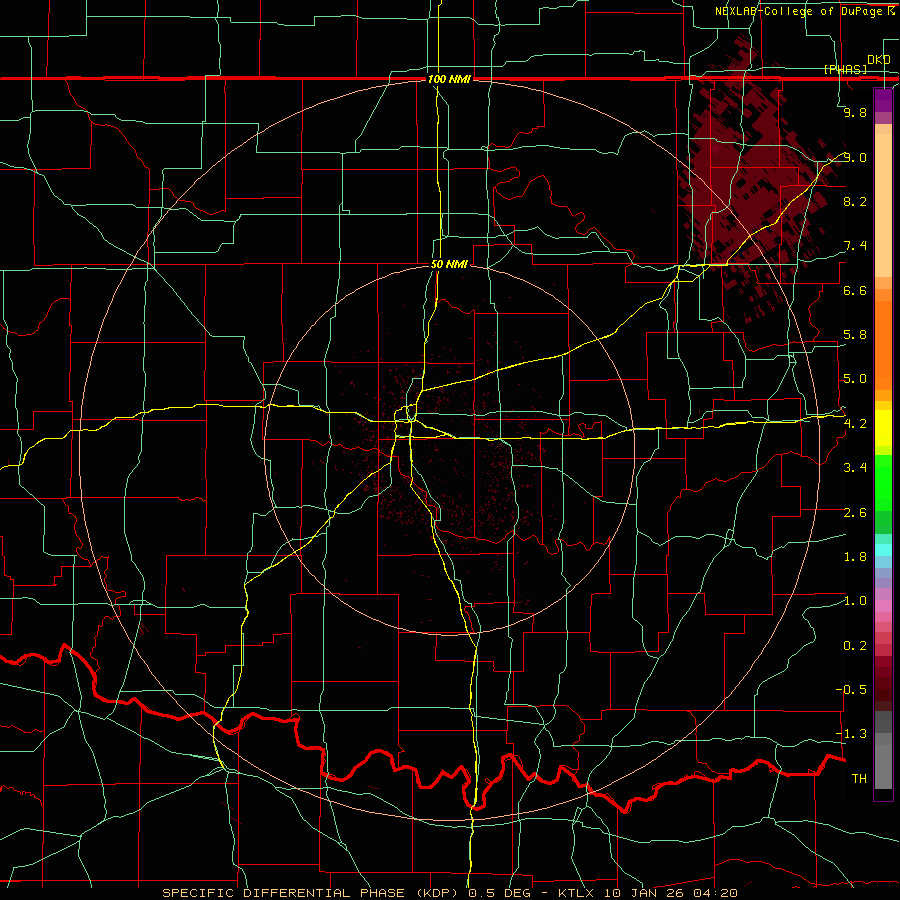This screenshot has width=900, height=900.
Task: Click the 1.8 value on the color scale
Action: [x=855, y=557]
